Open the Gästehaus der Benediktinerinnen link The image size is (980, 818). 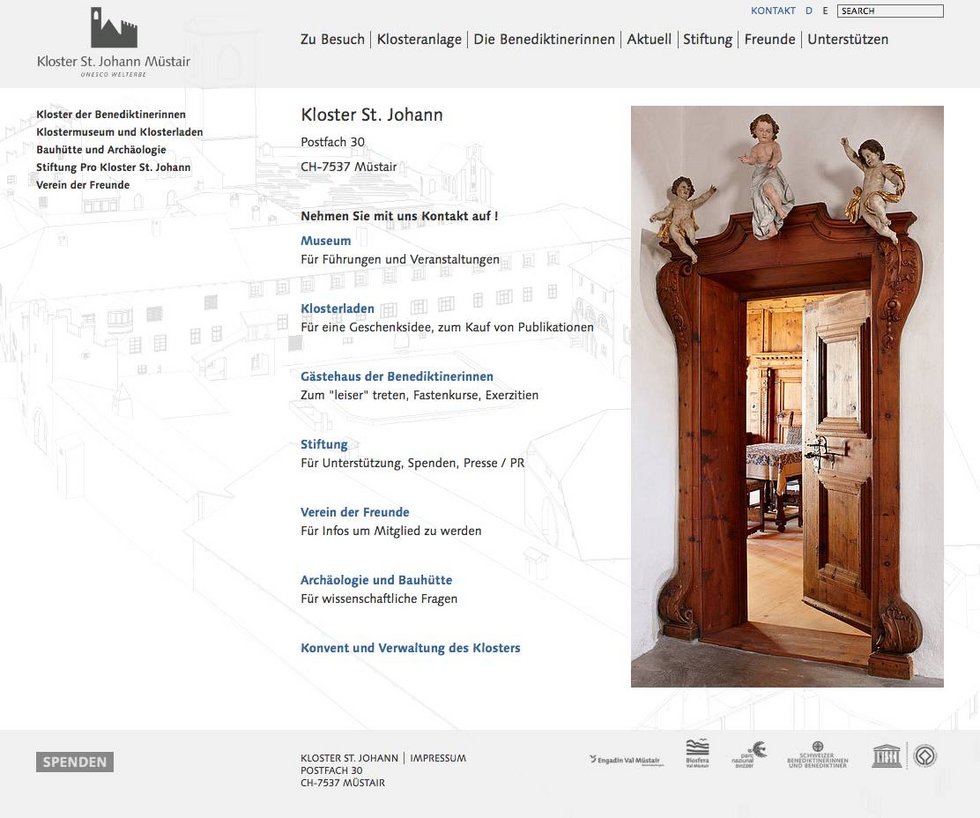(x=397, y=377)
